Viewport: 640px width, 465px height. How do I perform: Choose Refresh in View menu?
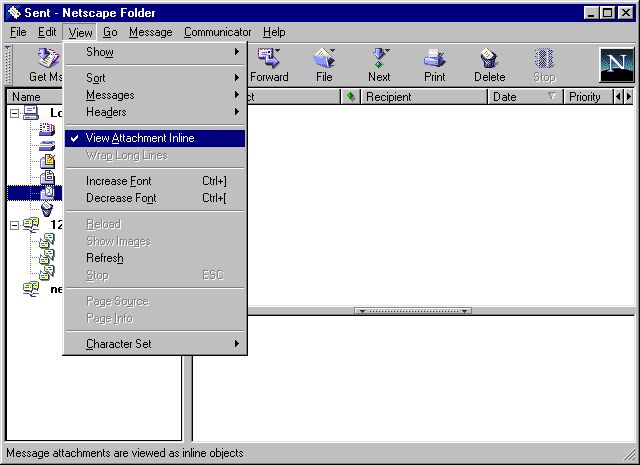pos(155,258)
